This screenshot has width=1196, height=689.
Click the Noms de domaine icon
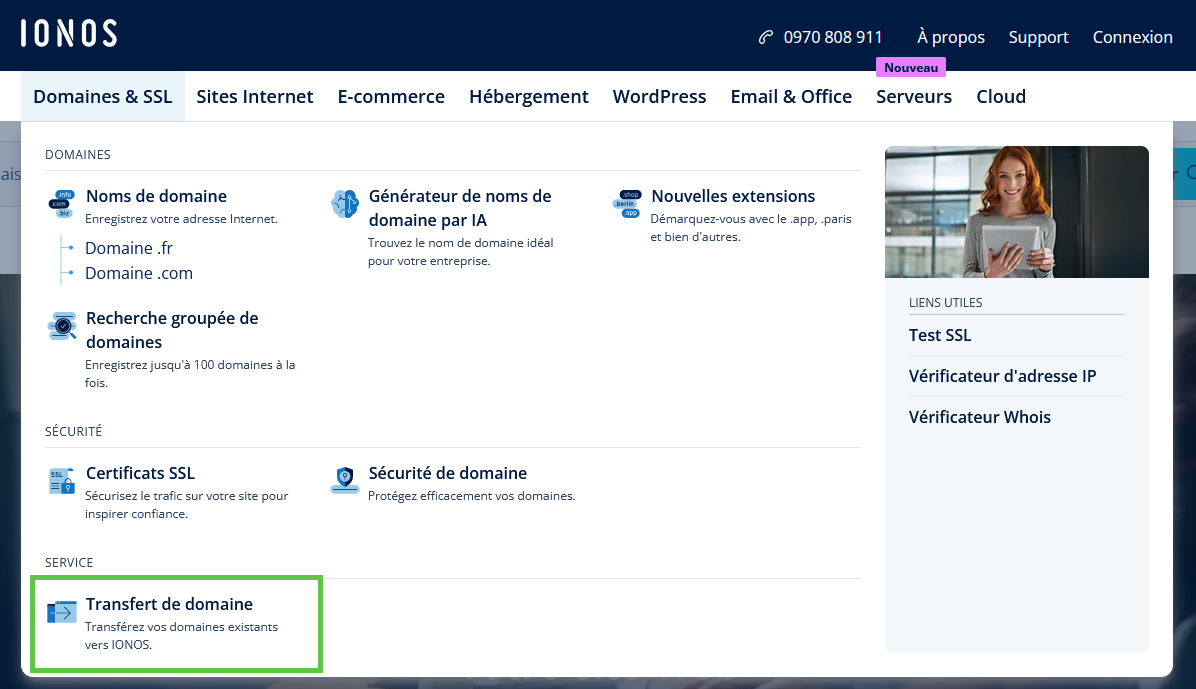click(62, 204)
